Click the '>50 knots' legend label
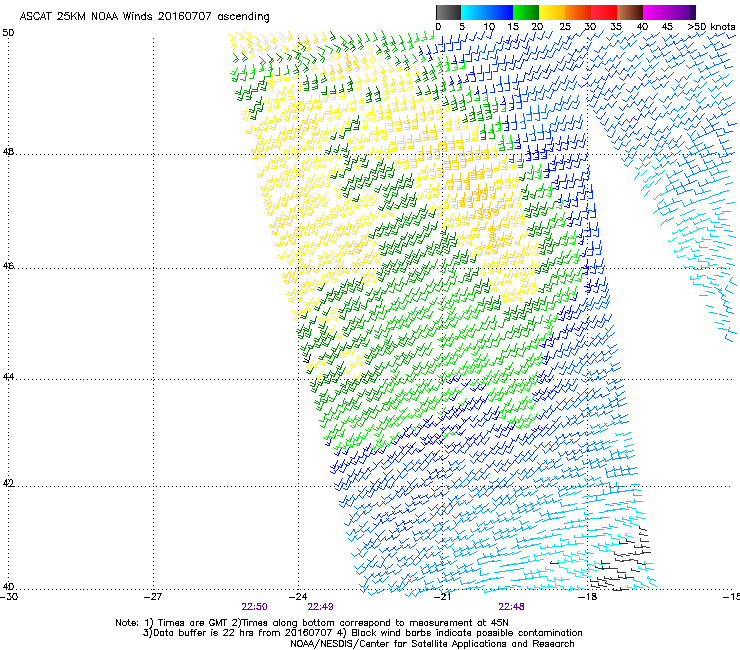Image resolution: width=740 pixels, height=650 pixels. [x=711, y=27]
